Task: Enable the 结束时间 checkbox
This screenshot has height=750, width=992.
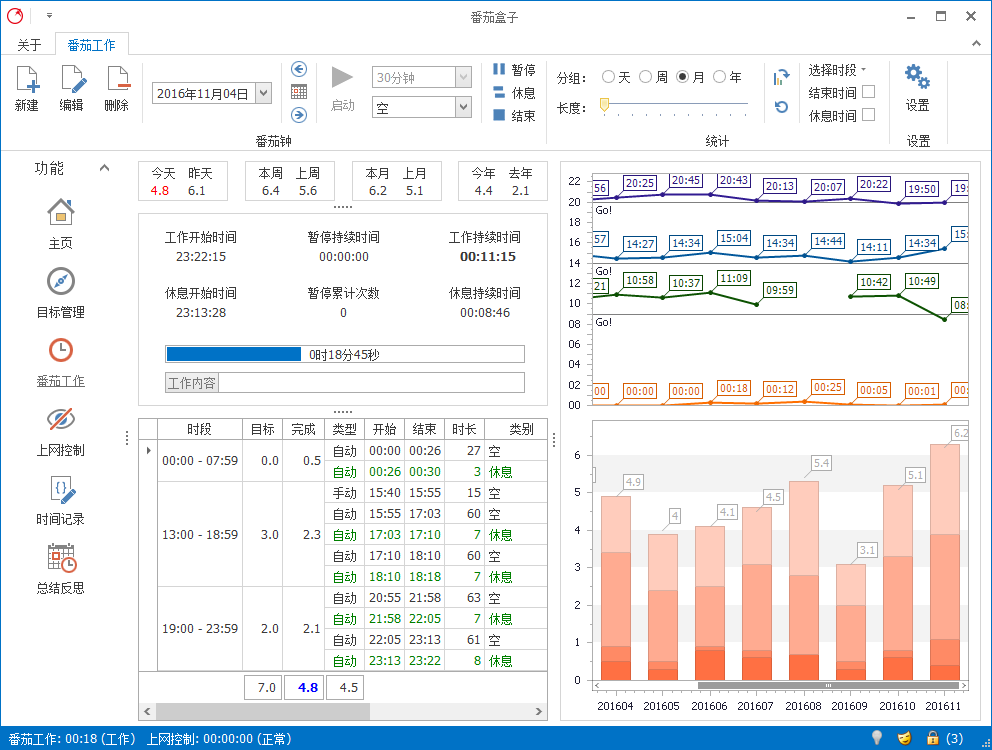Action: pyautogui.click(x=868, y=92)
